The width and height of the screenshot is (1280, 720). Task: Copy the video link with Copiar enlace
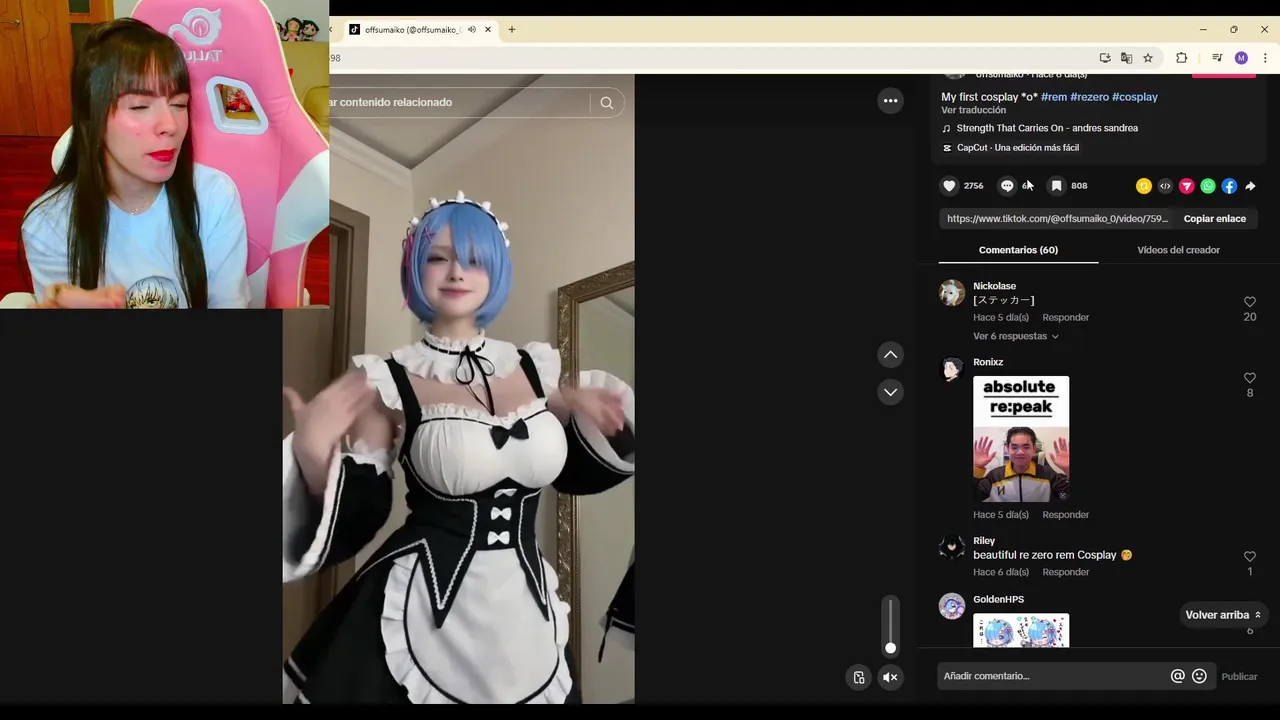[x=1215, y=218]
